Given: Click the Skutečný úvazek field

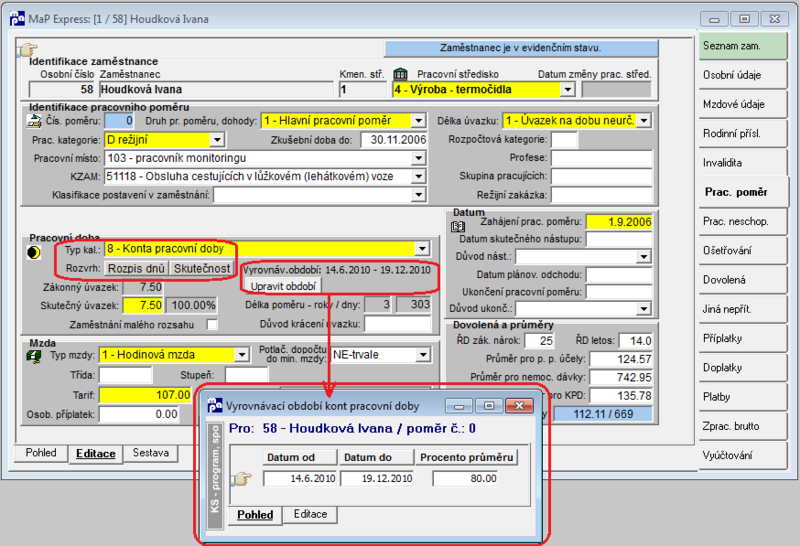Looking at the screenshot, I should point(143,306).
